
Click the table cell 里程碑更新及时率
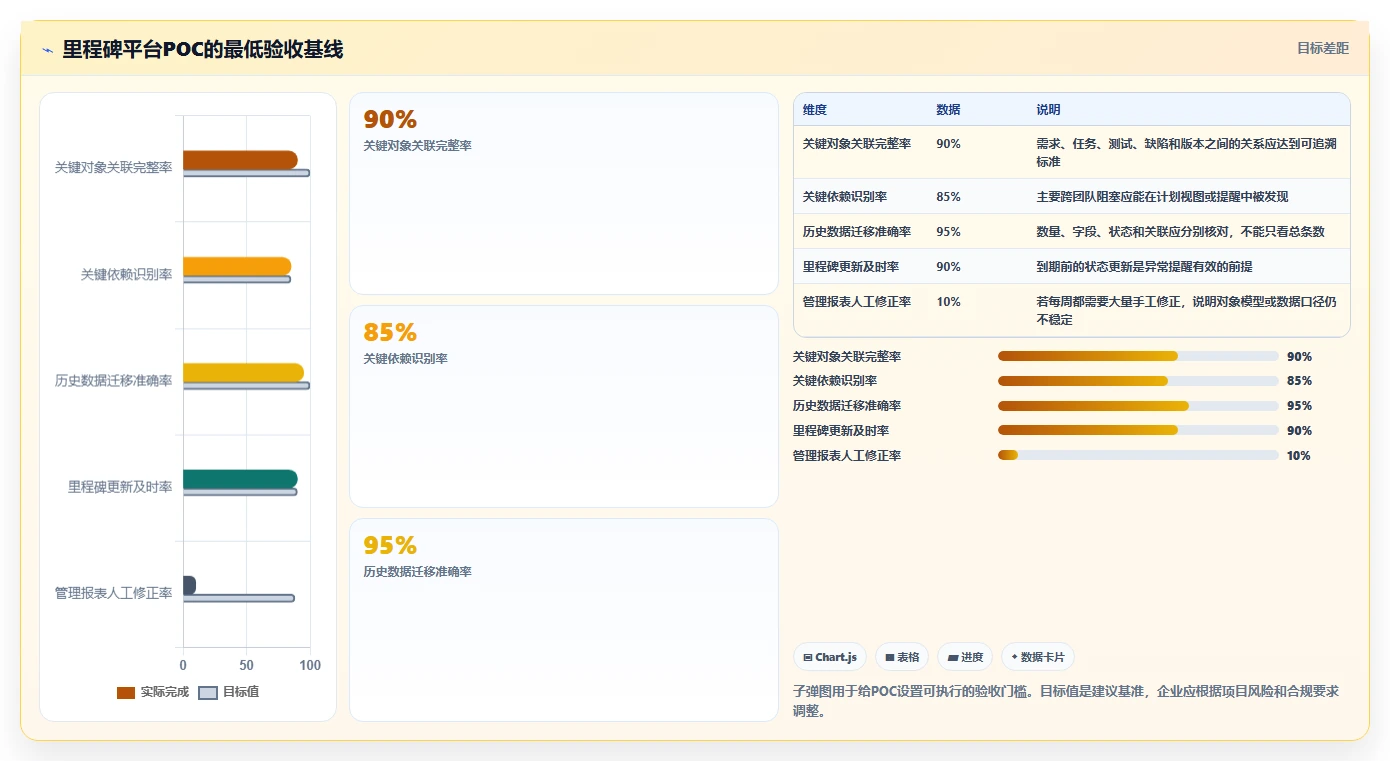click(x=851, y=267)
